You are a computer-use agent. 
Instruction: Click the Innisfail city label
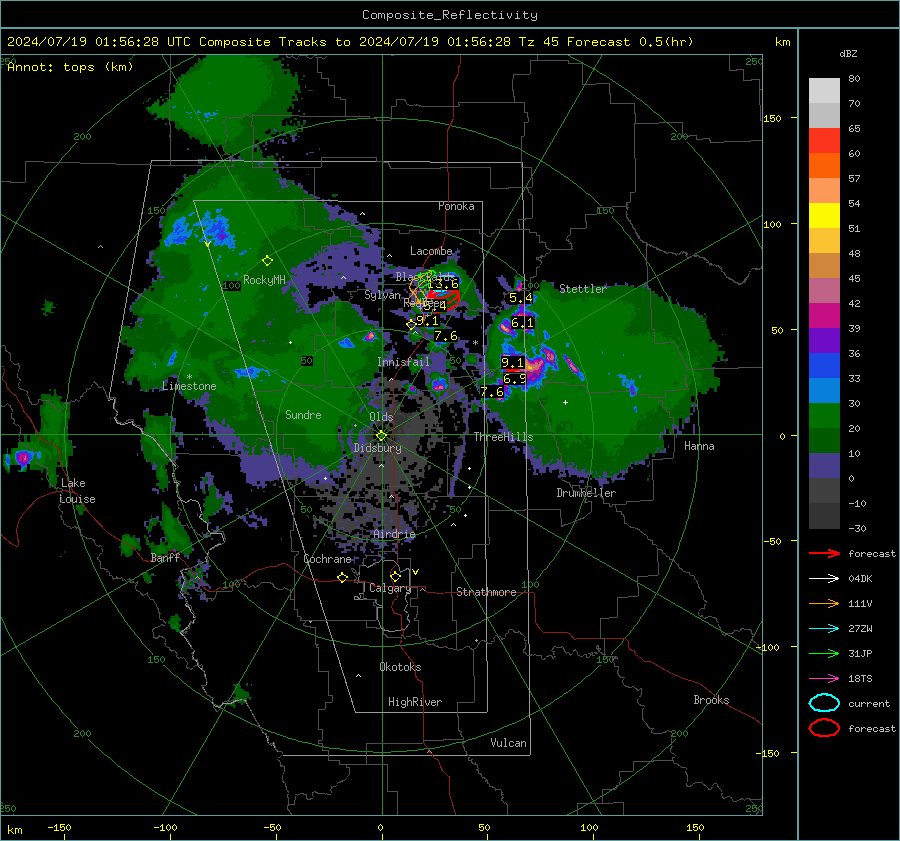pos(404,362)
